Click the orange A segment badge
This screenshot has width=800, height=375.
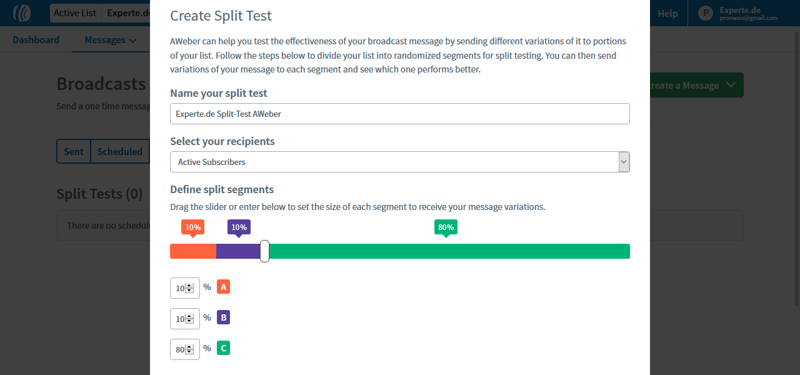(x=223, y=287)
